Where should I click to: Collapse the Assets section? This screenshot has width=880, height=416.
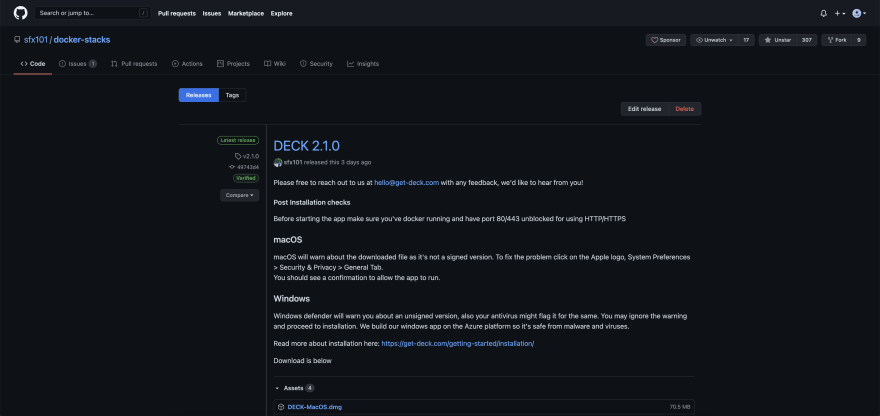click(x=294, y=388)
